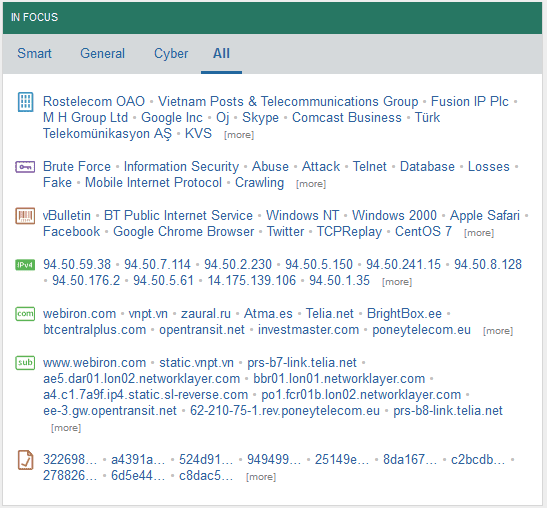Switch to the Smart tab
This screenshot has width=547, height=508.
click(35, 53)
